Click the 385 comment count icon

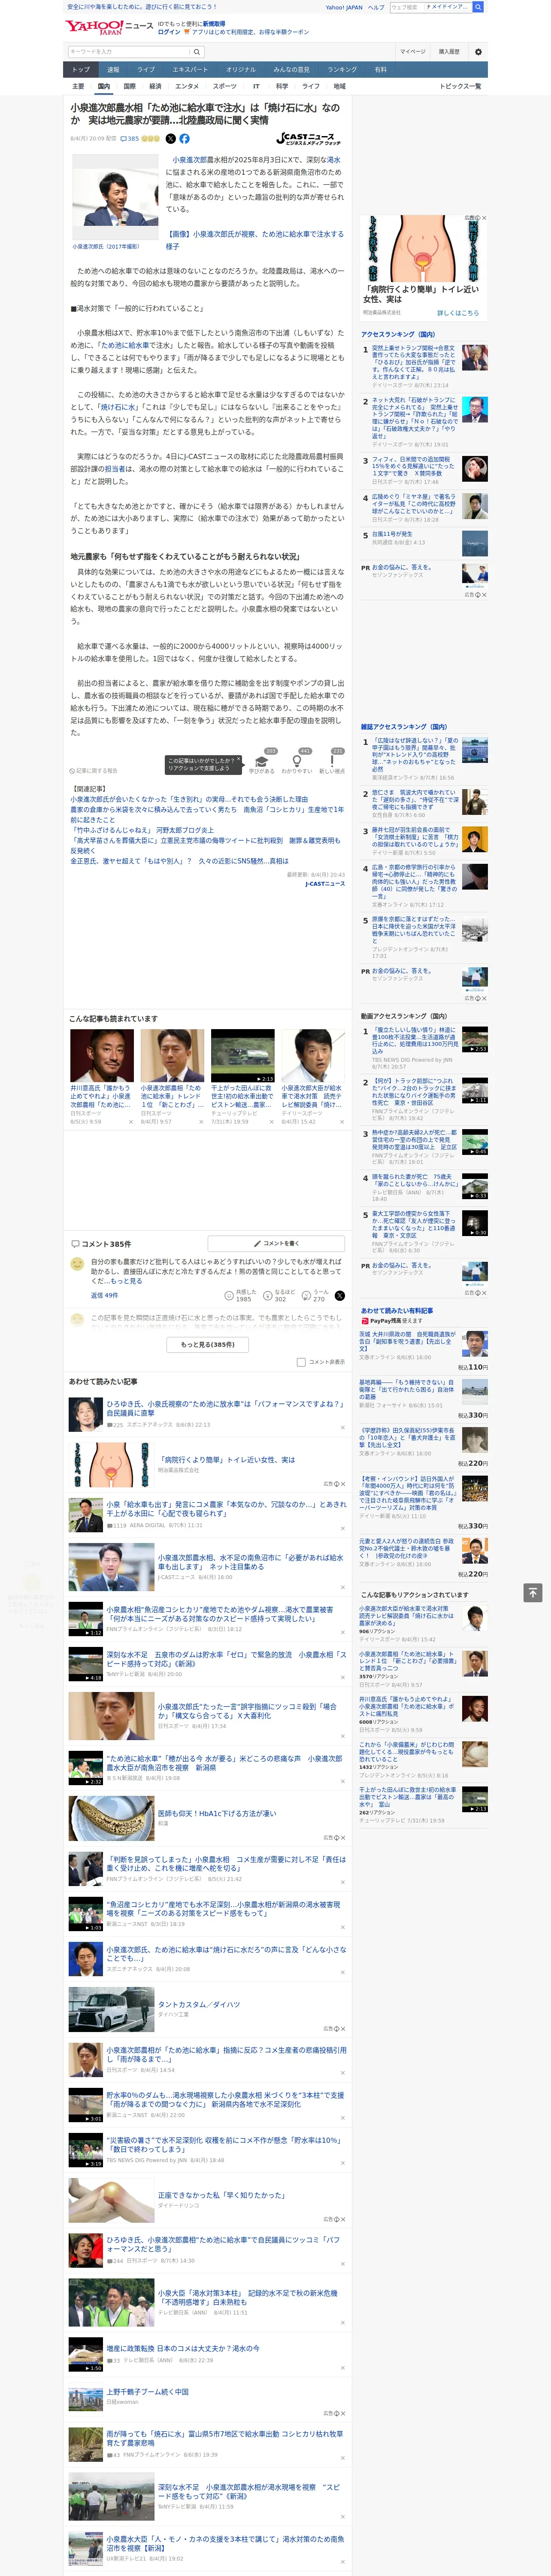tap(130, 139)
